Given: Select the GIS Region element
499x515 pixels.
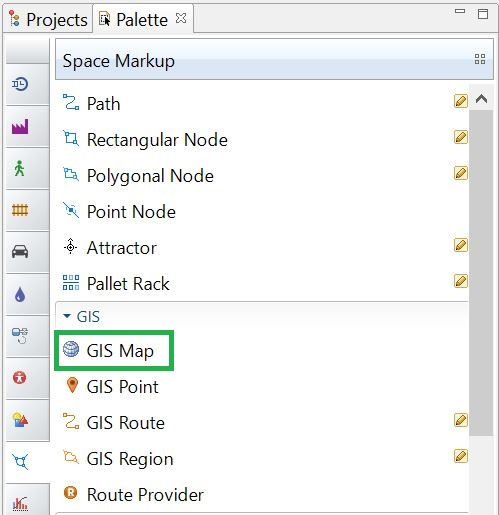Looking at the screenshot, I should coord(118,459).
